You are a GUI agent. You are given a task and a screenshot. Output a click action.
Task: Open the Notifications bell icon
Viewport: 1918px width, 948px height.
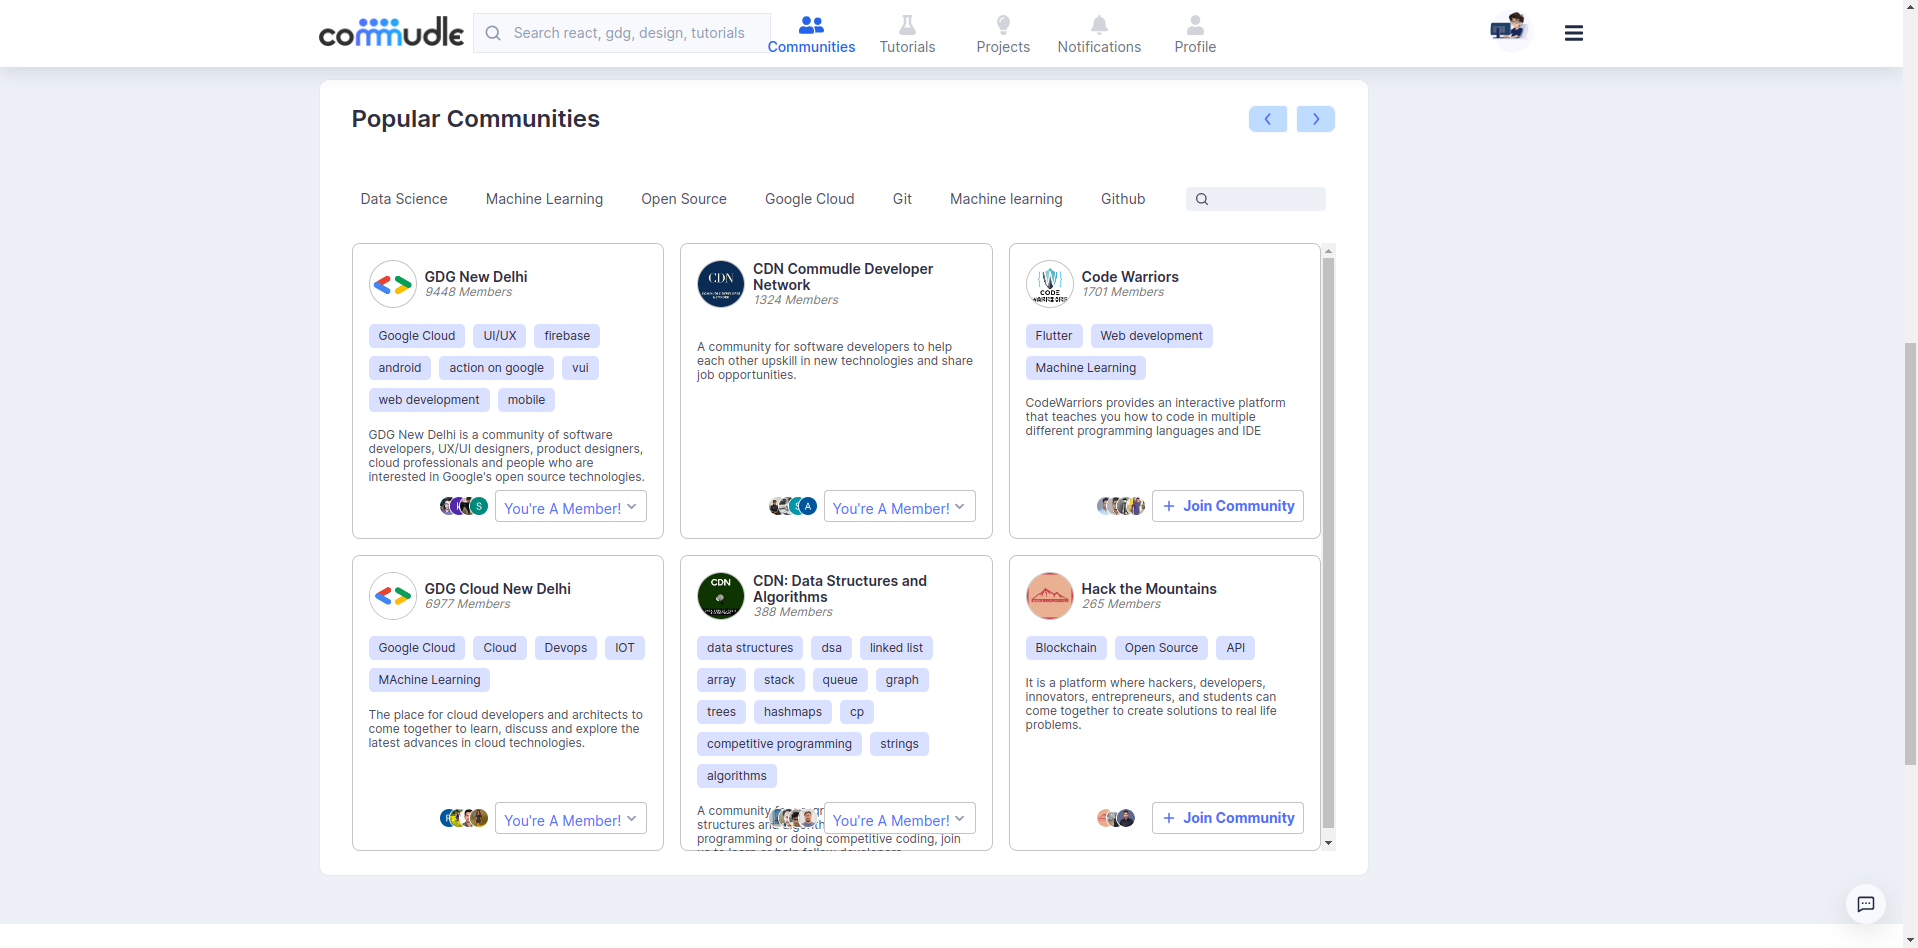[x=1099, y=24]
